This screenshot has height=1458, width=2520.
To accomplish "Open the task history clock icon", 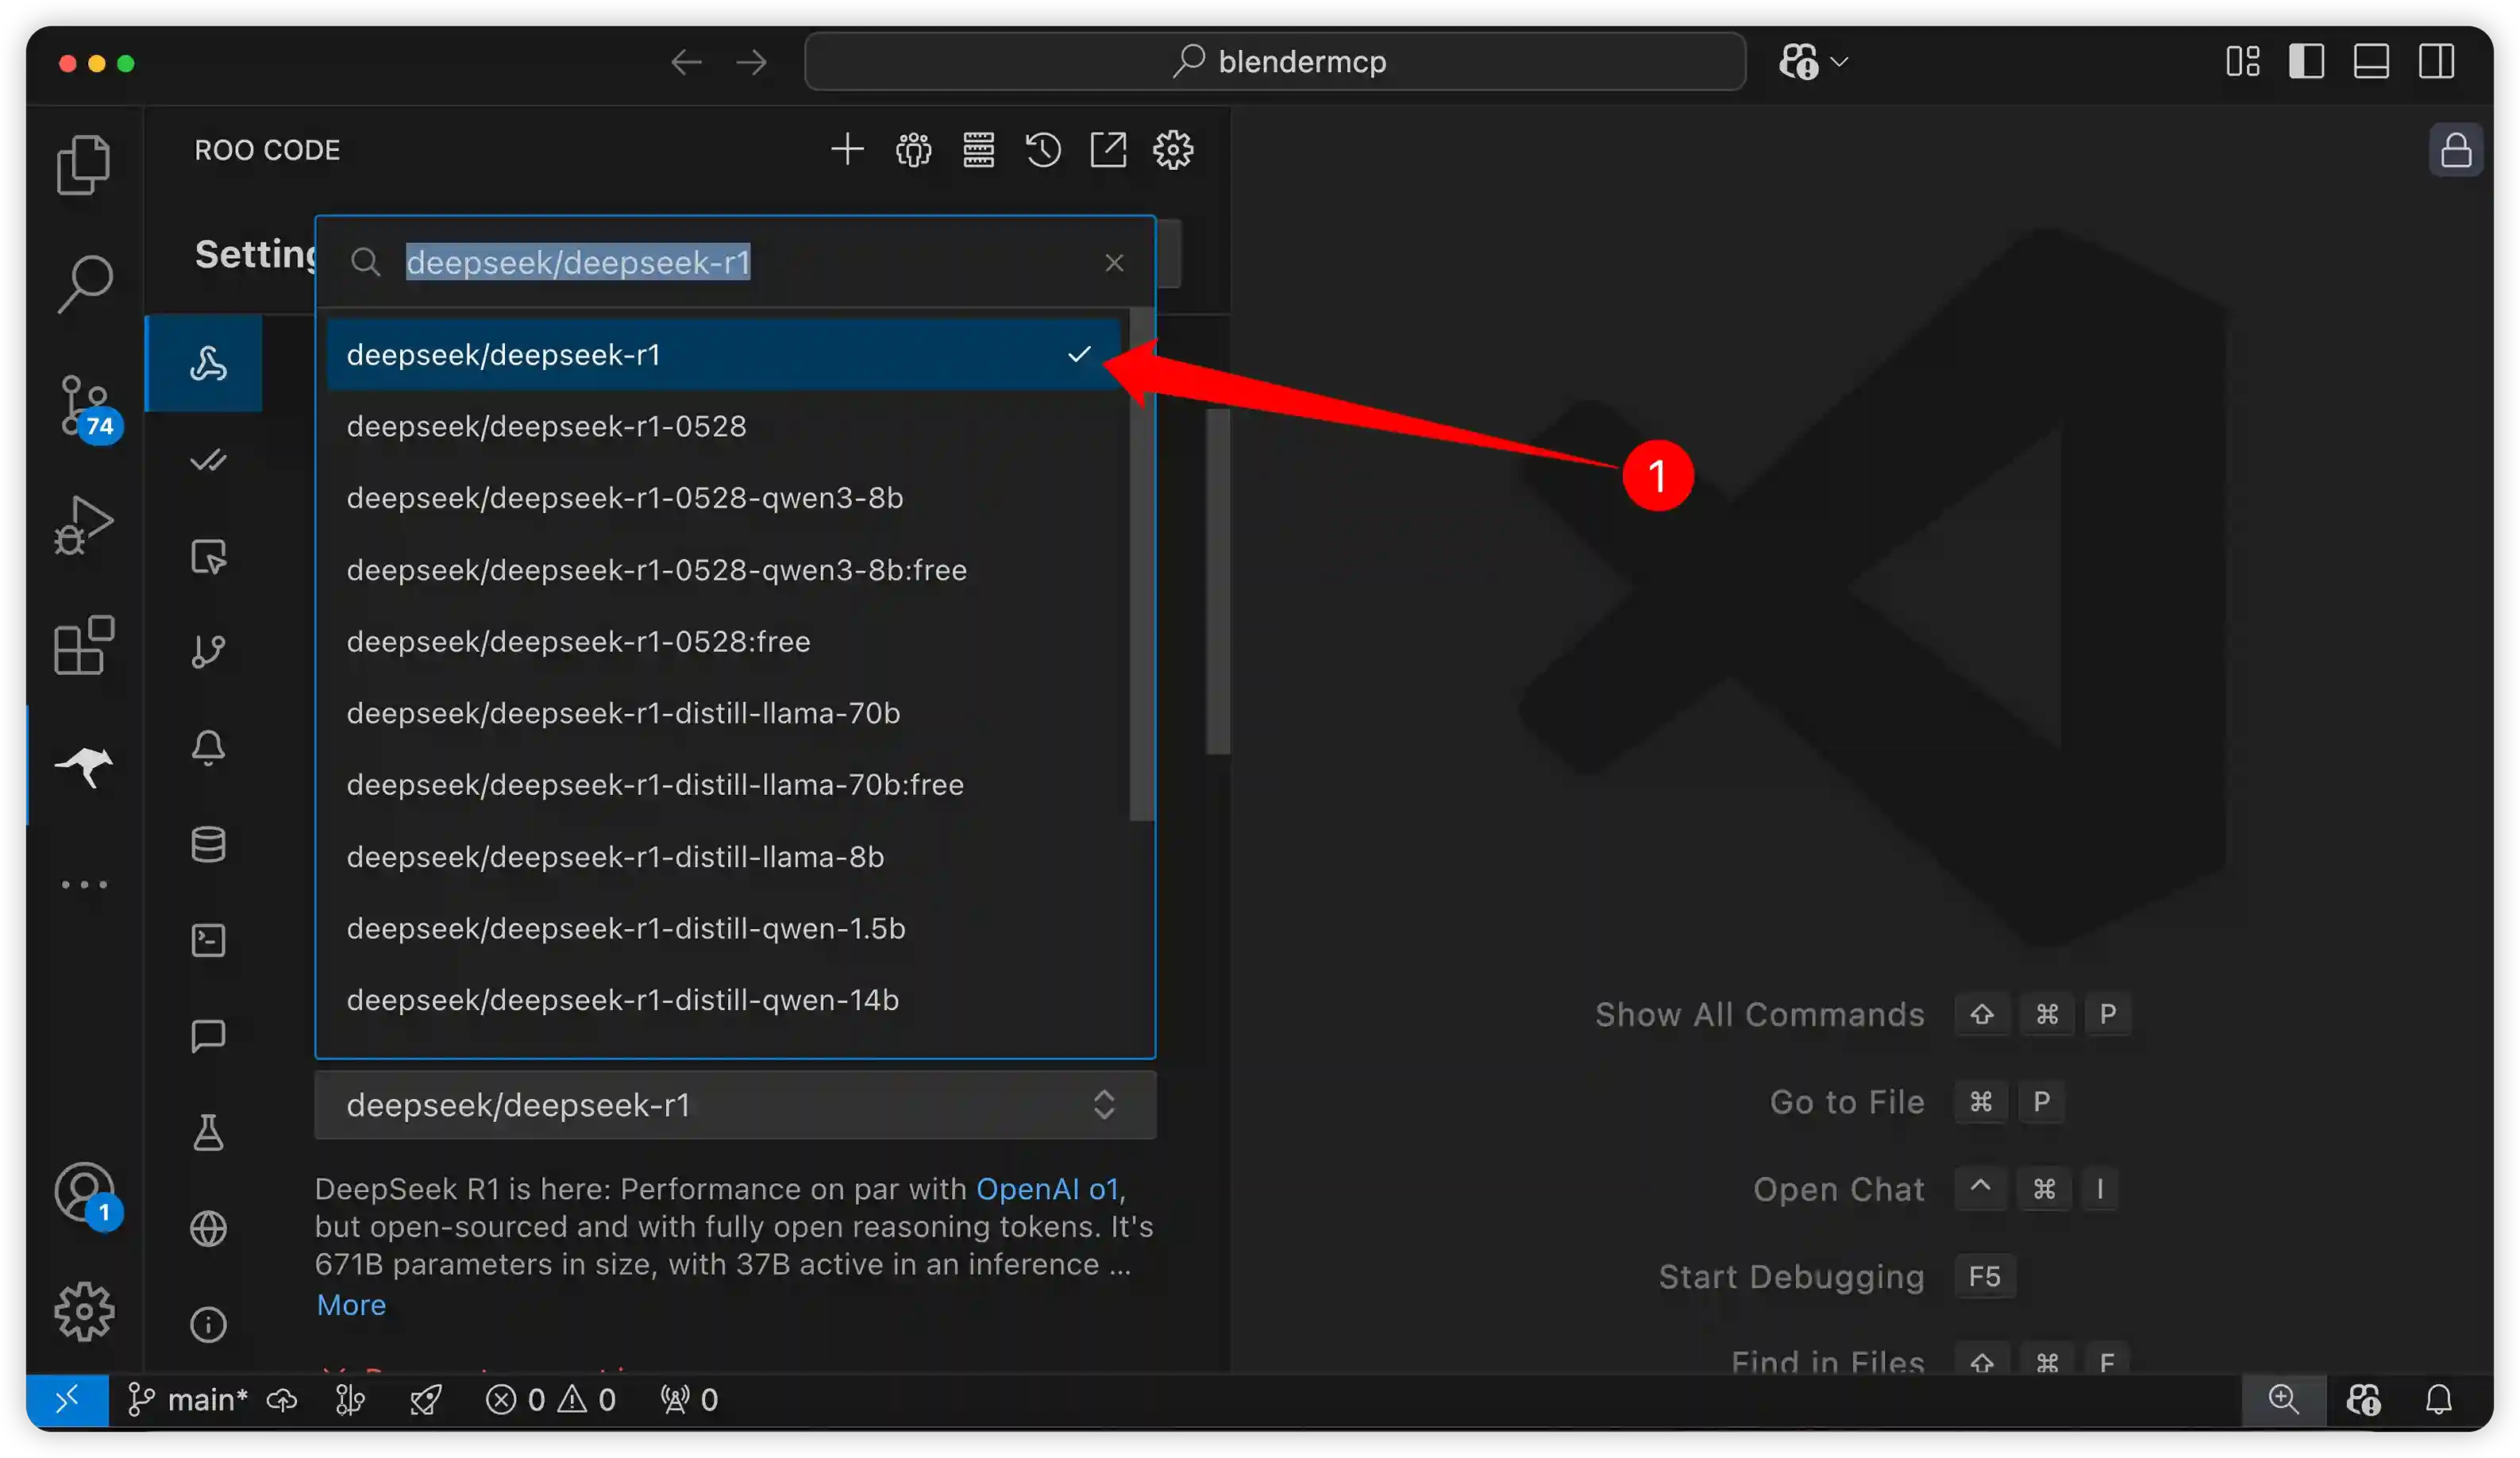I will click(1043, 149).
